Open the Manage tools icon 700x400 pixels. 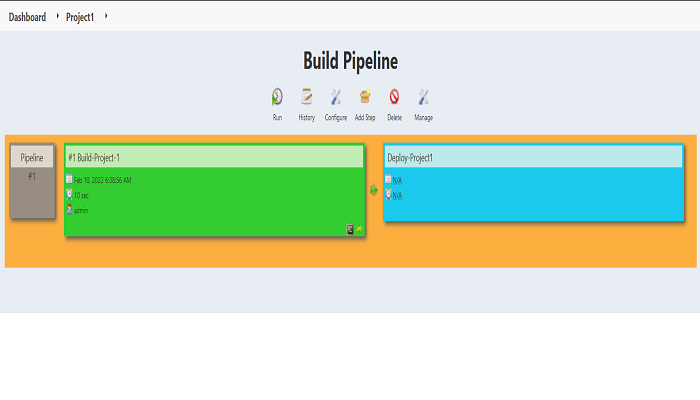point(423,97)
